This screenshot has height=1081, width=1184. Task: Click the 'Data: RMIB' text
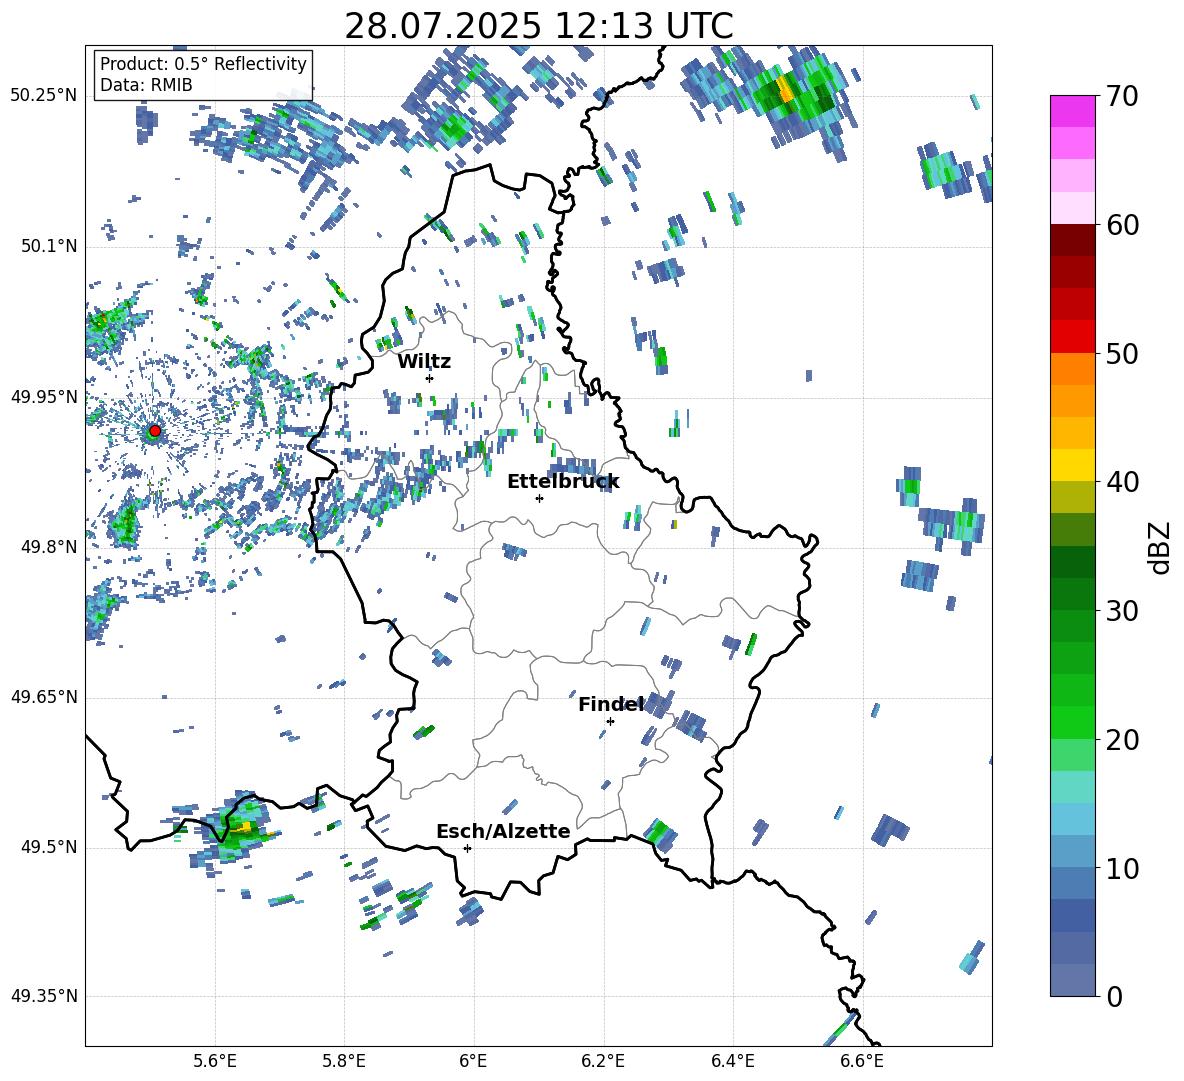pos(146,85)
